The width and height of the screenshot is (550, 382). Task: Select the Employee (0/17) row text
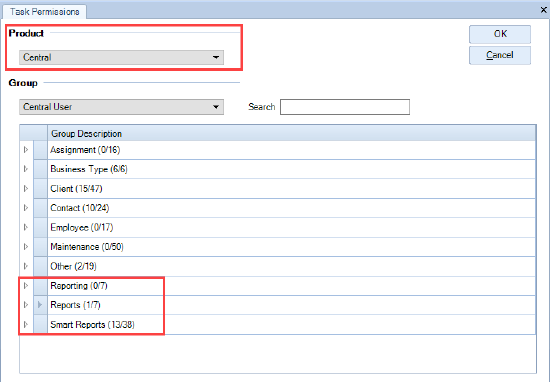pos(82,227)
